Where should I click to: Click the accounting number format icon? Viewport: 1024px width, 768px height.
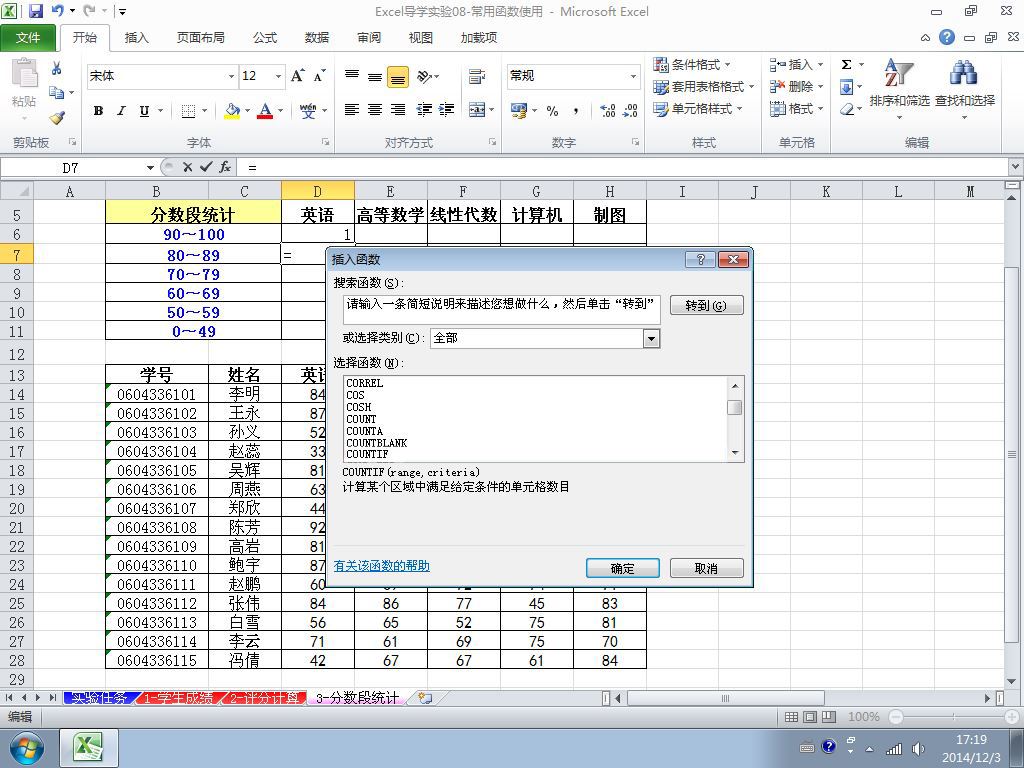coord(519,111)
